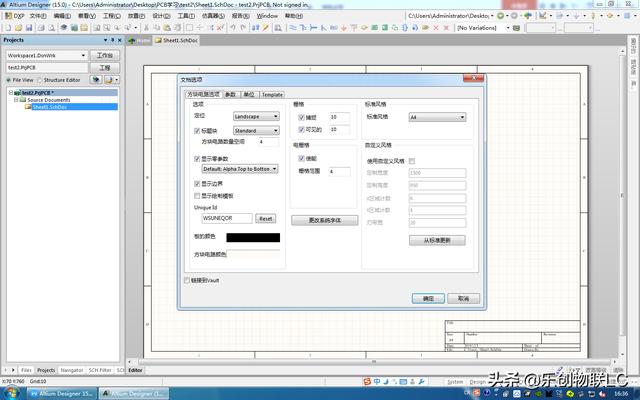Toggle the 标题块 title block checkbox

[197, 131]
